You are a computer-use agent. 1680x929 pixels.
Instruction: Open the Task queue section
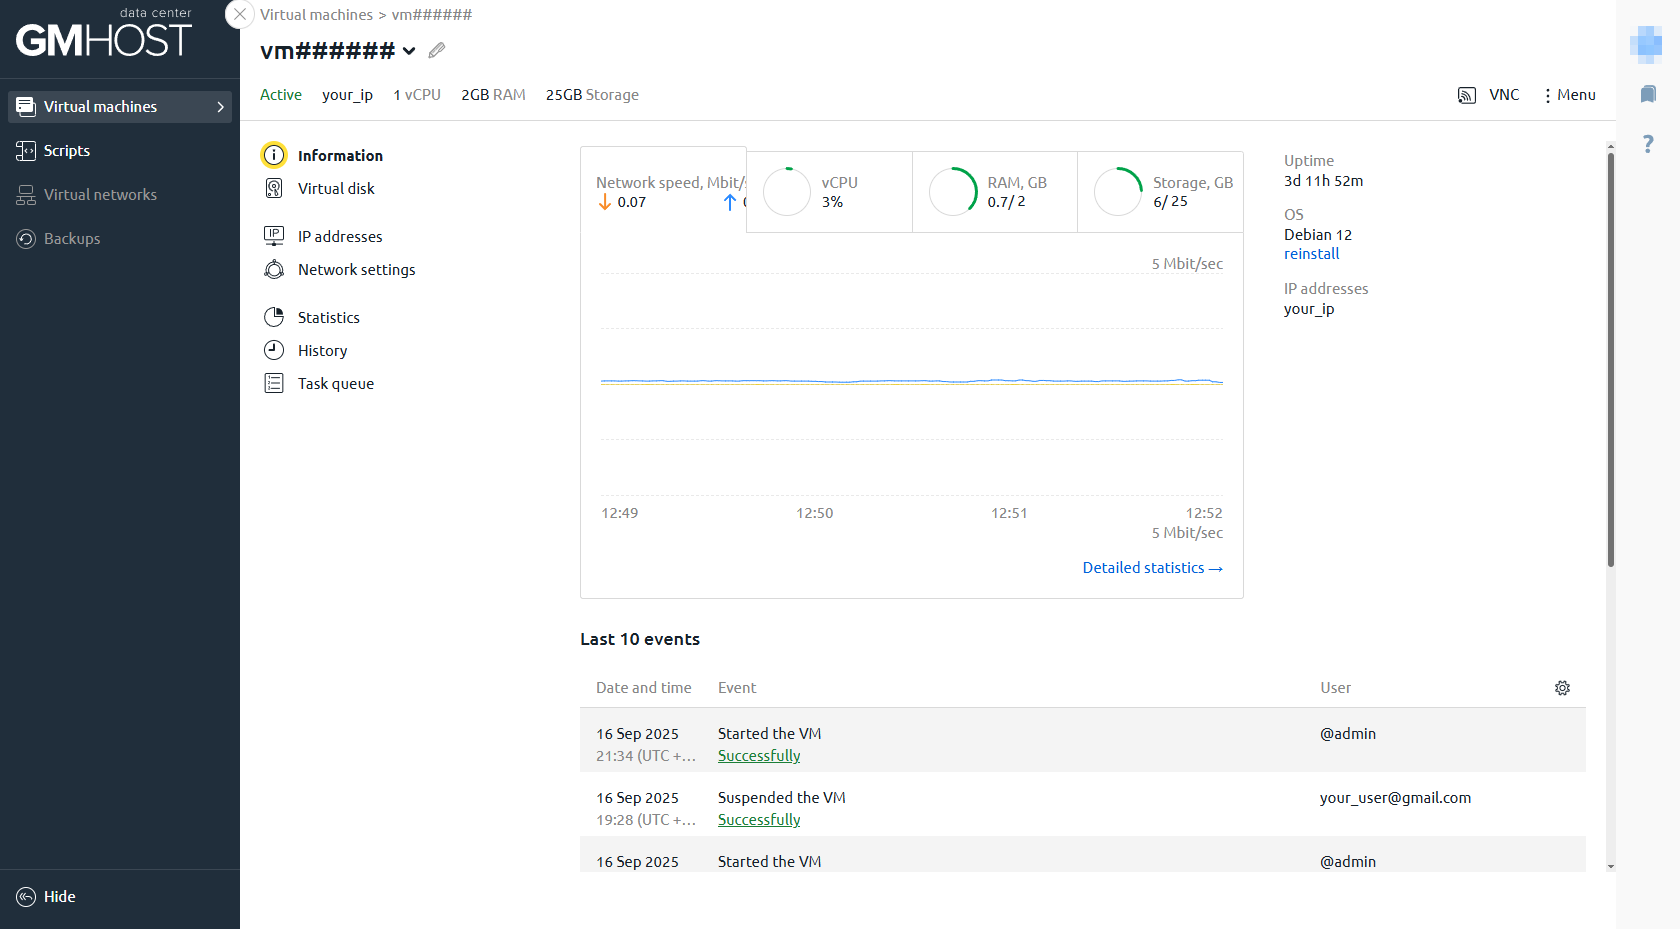(335, 384)
